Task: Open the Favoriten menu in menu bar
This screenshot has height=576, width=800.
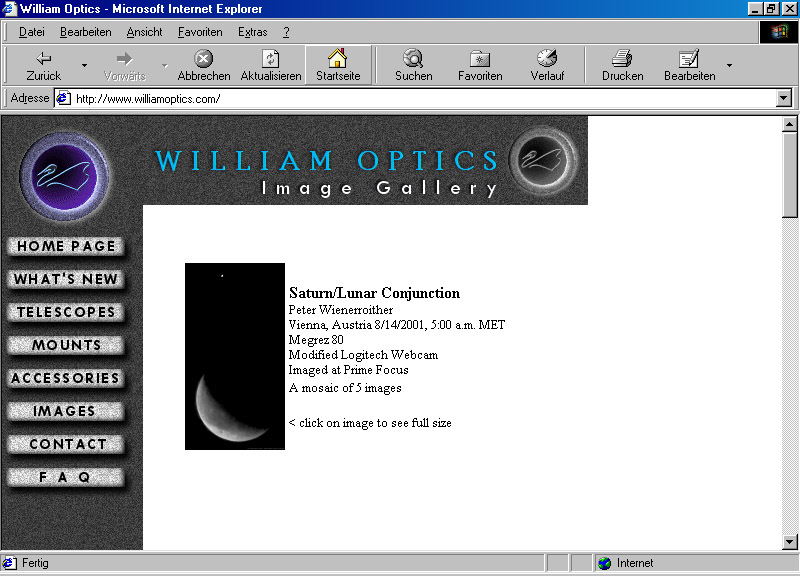Action: [x=200, y=32]
